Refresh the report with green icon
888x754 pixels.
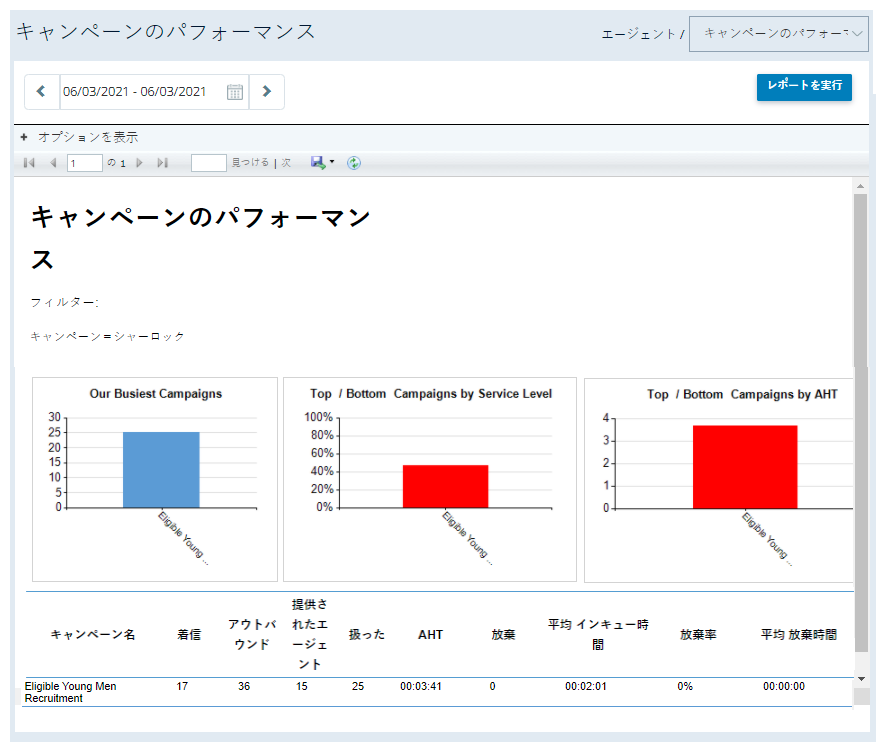point(354,163)
